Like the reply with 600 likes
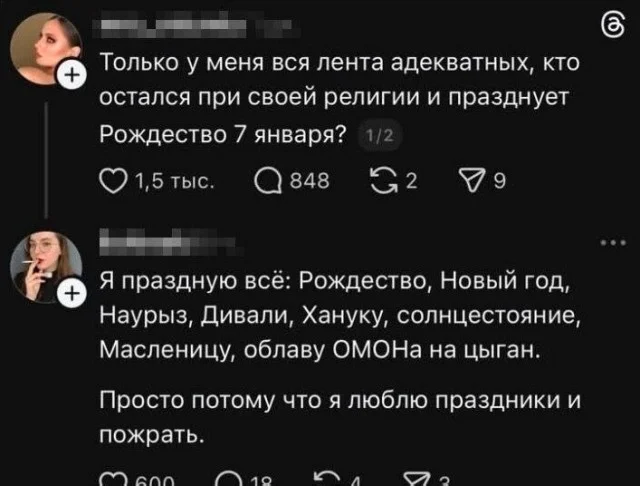 point(113,480)
